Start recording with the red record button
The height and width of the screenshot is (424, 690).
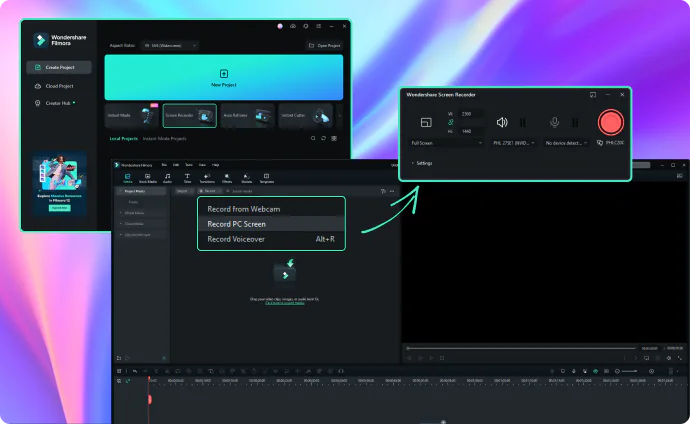click(x=611, y=122)
